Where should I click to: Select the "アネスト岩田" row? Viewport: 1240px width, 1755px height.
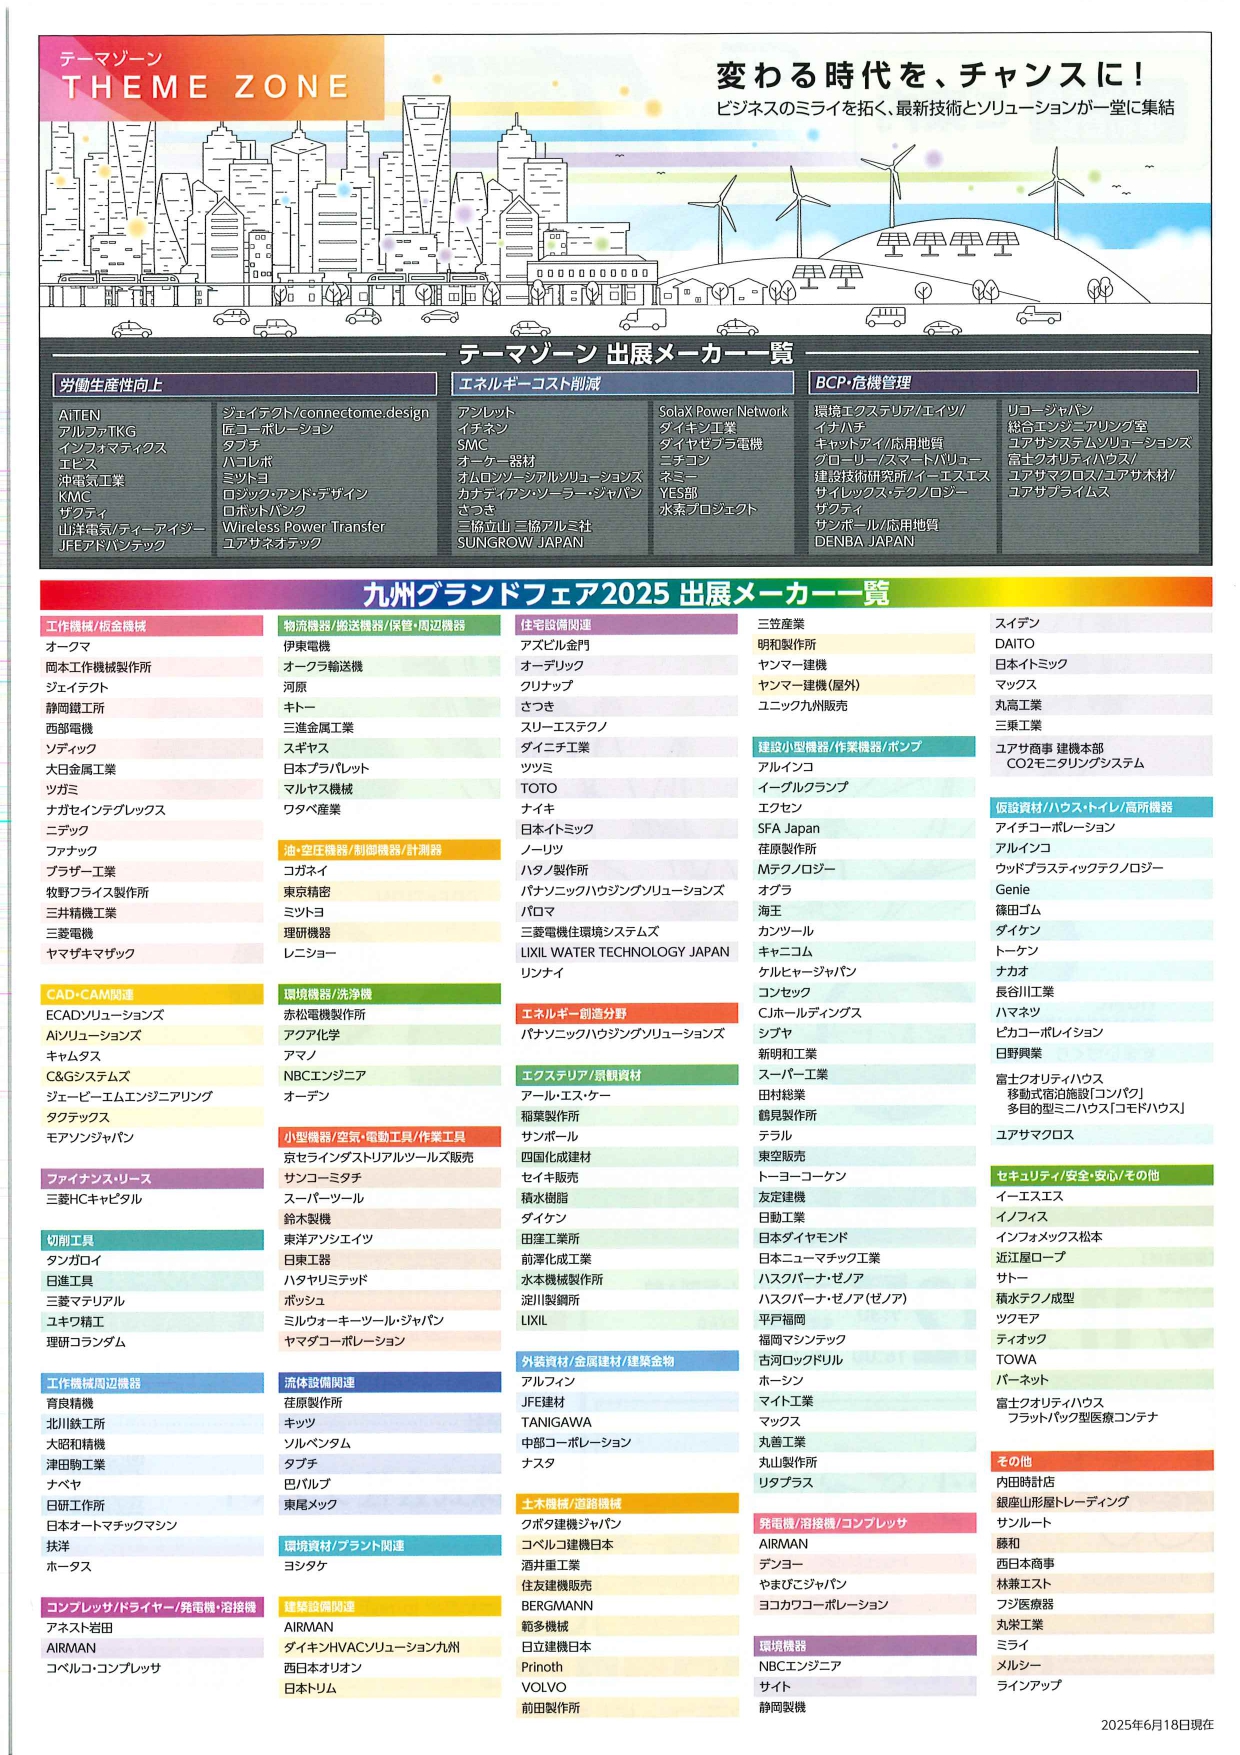[x=152, y=1628]
